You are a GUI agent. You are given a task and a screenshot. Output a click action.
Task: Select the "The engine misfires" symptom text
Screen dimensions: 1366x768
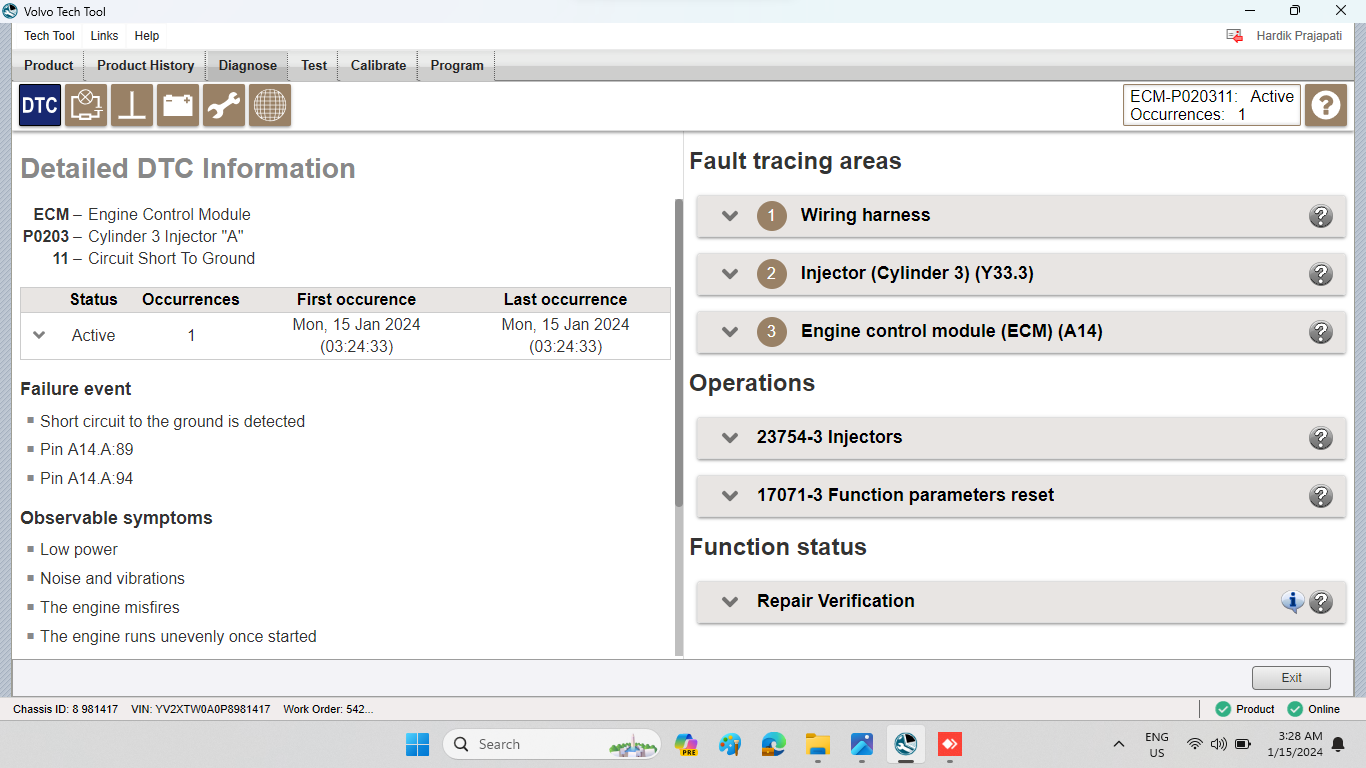110,607
